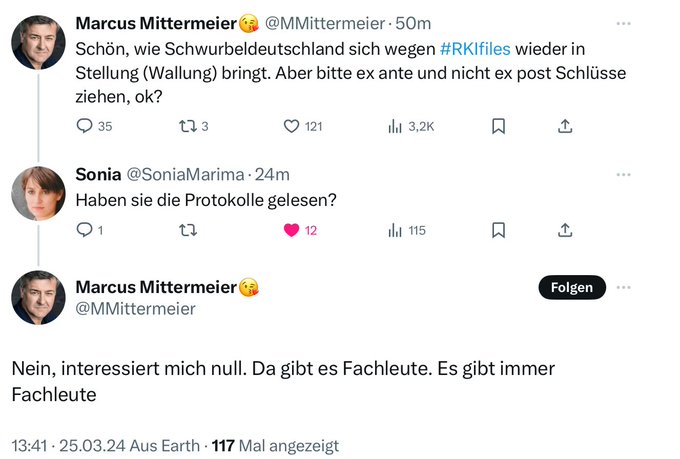Reply to Sonia's tweet
The image size is (680, 459).
tap(84, 230)
